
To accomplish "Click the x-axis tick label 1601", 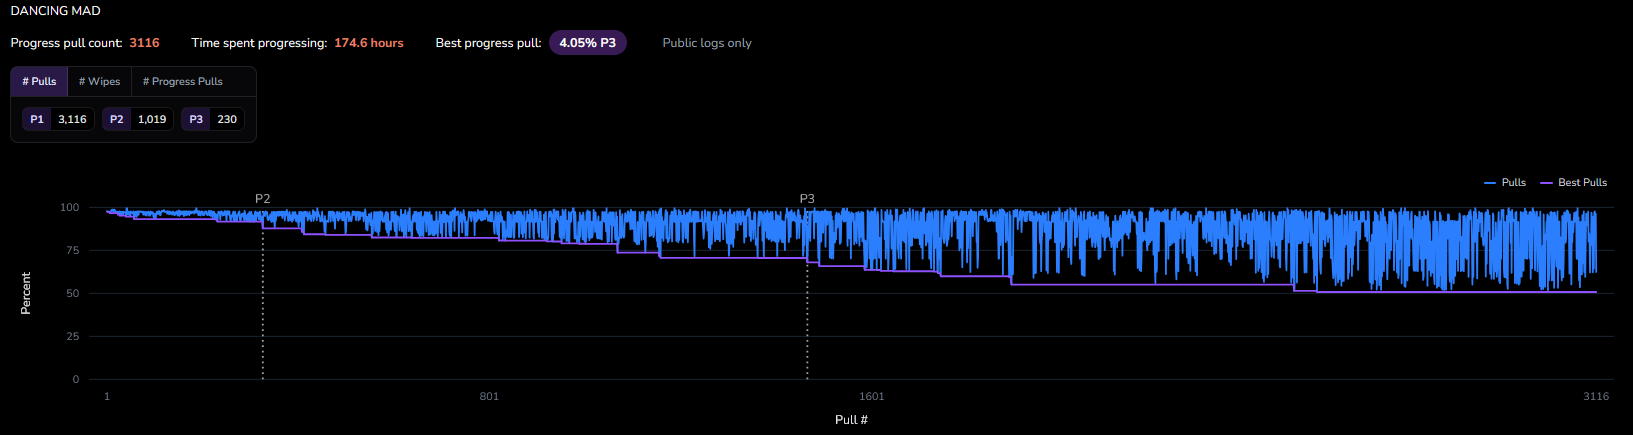I will coord(872,397).
